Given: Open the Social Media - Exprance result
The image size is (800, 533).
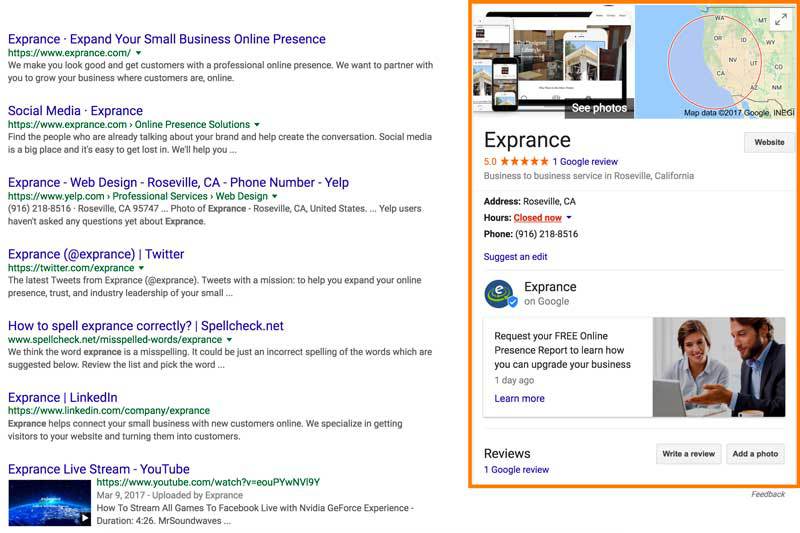Looking at the screenshot, I should [x=76, y=111].
